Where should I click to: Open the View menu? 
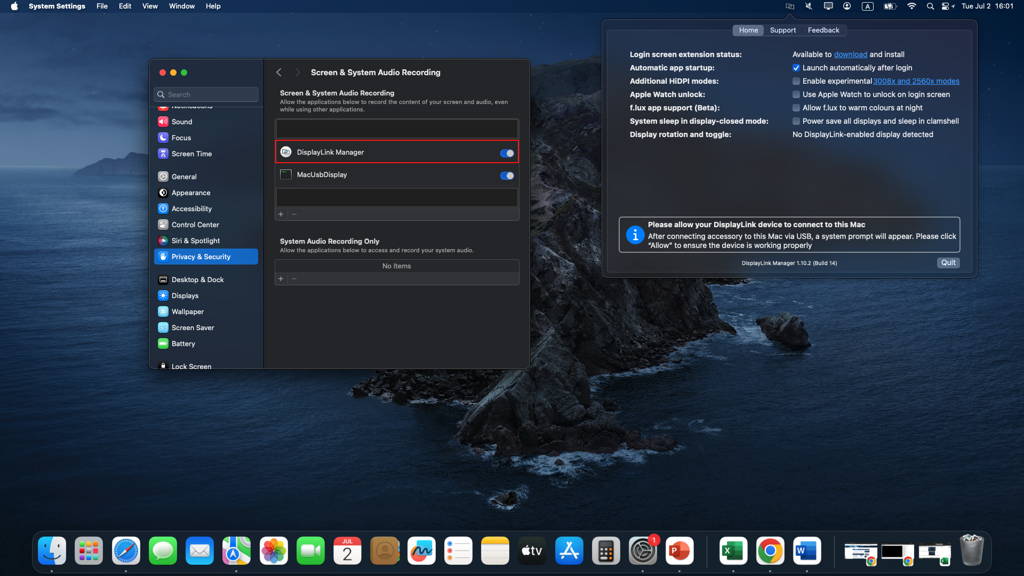(150, 6)
